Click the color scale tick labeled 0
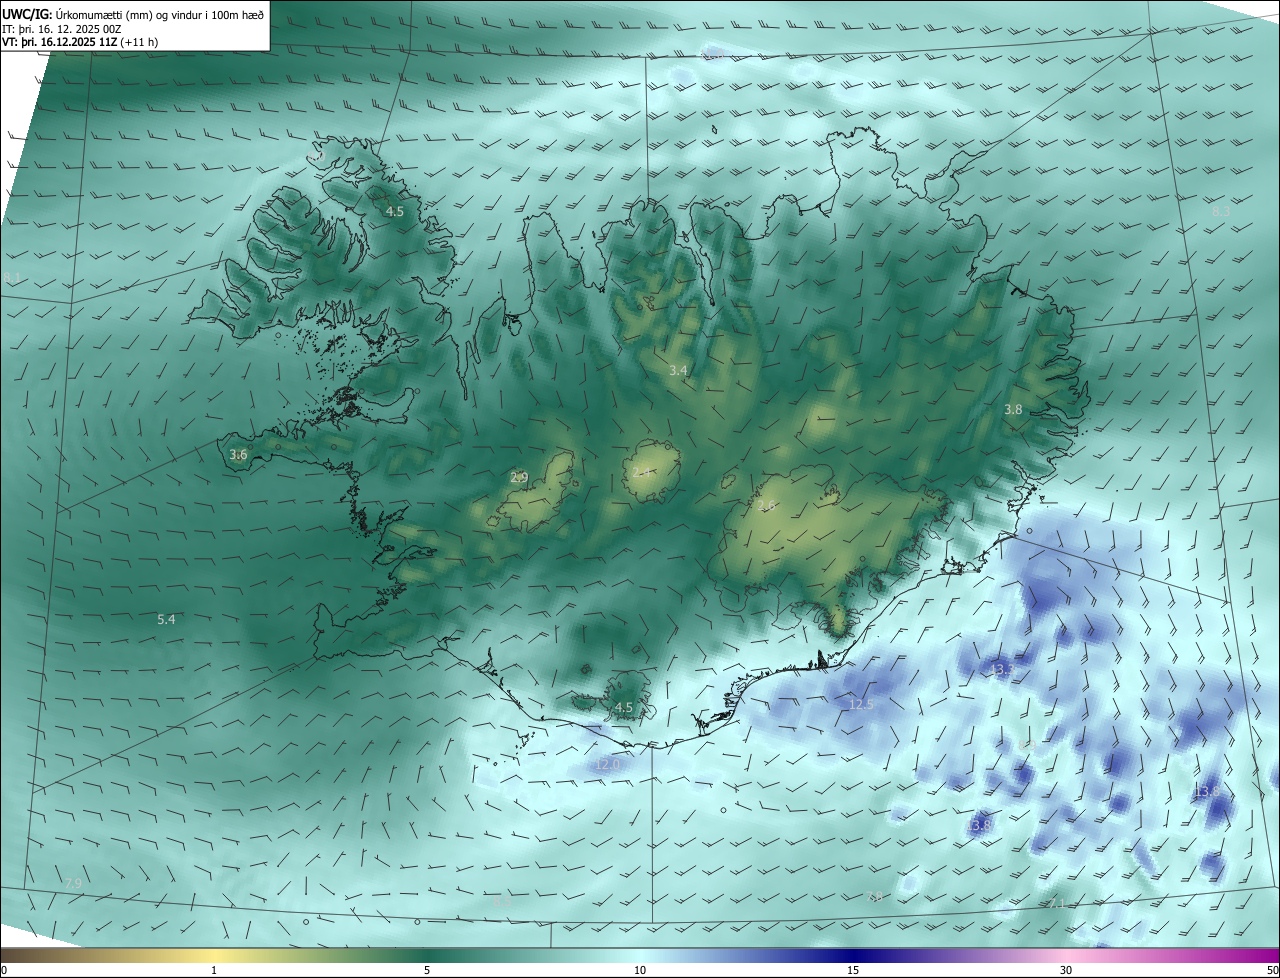The width and height of the screenshot is (1280, 978). pos(4,970)
